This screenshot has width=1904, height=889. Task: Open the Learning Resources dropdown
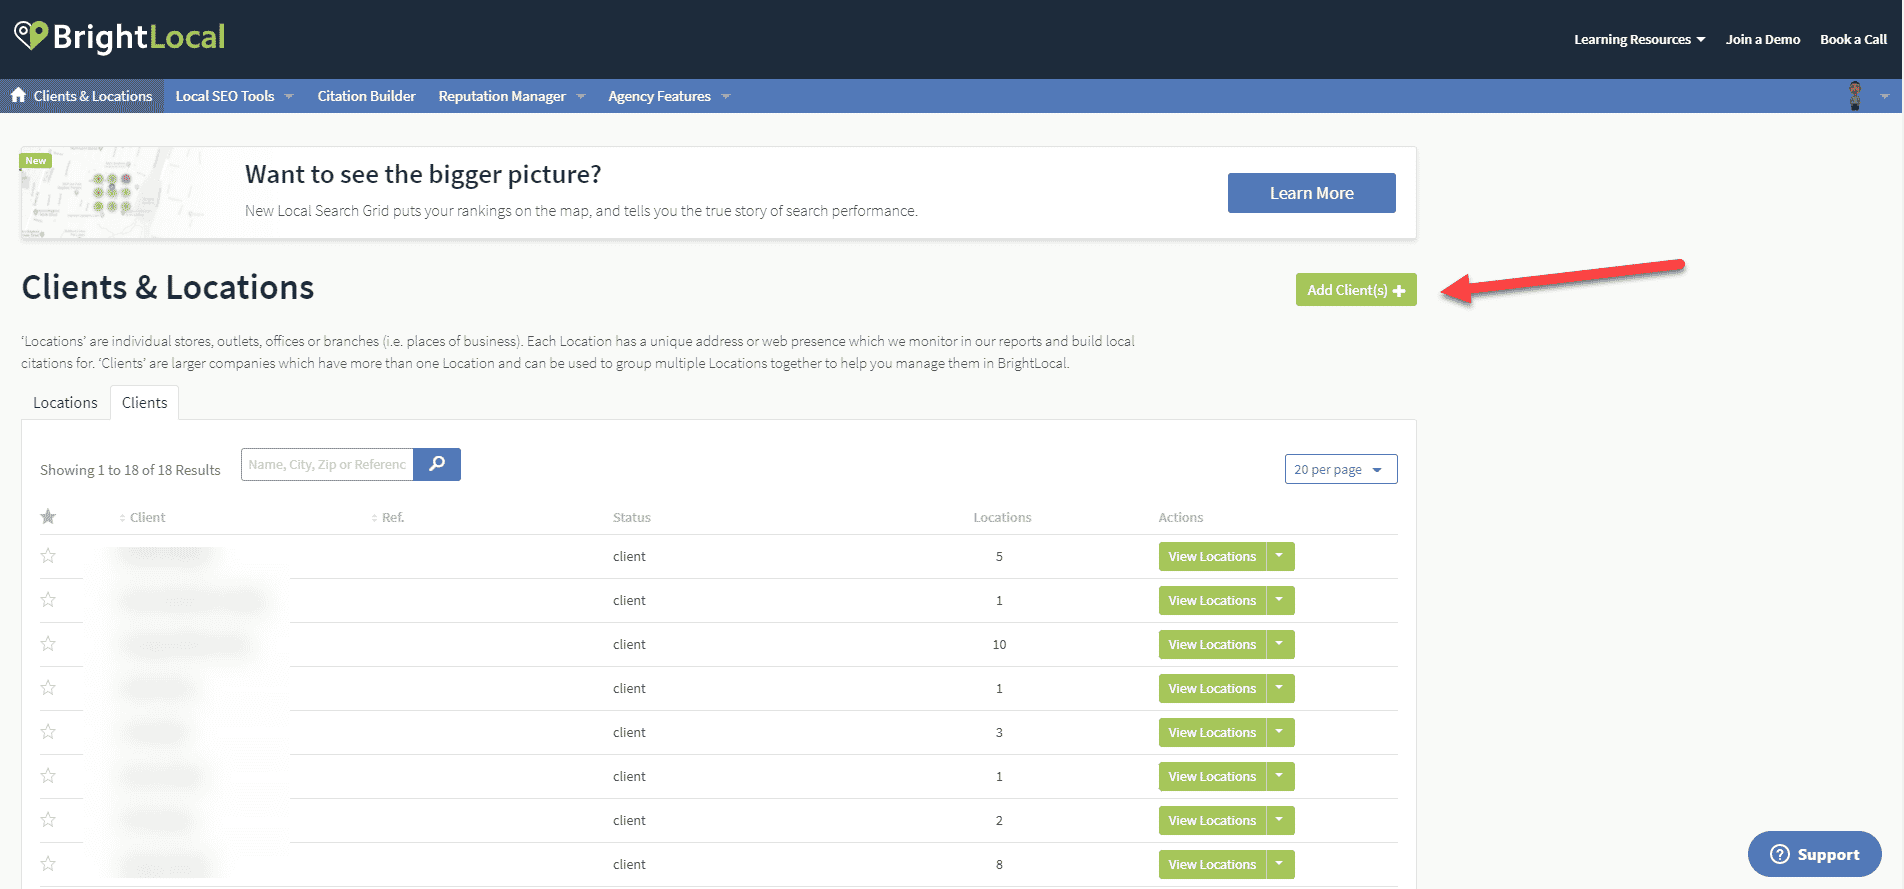point(1639,39)
